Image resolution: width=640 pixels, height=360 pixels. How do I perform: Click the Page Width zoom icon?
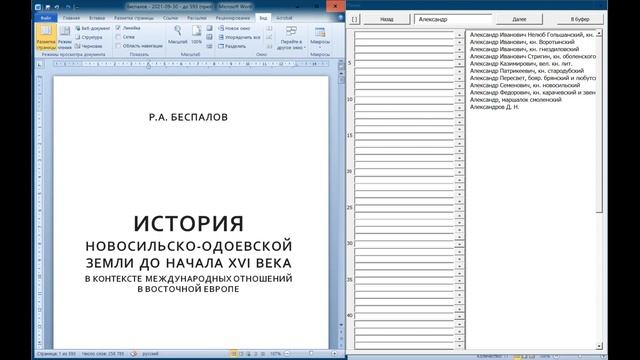209,46
